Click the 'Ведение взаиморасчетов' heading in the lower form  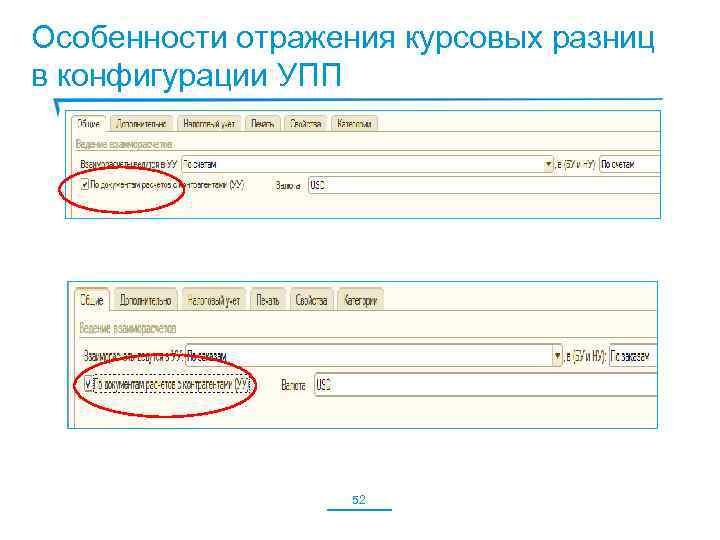coord(127,328)
